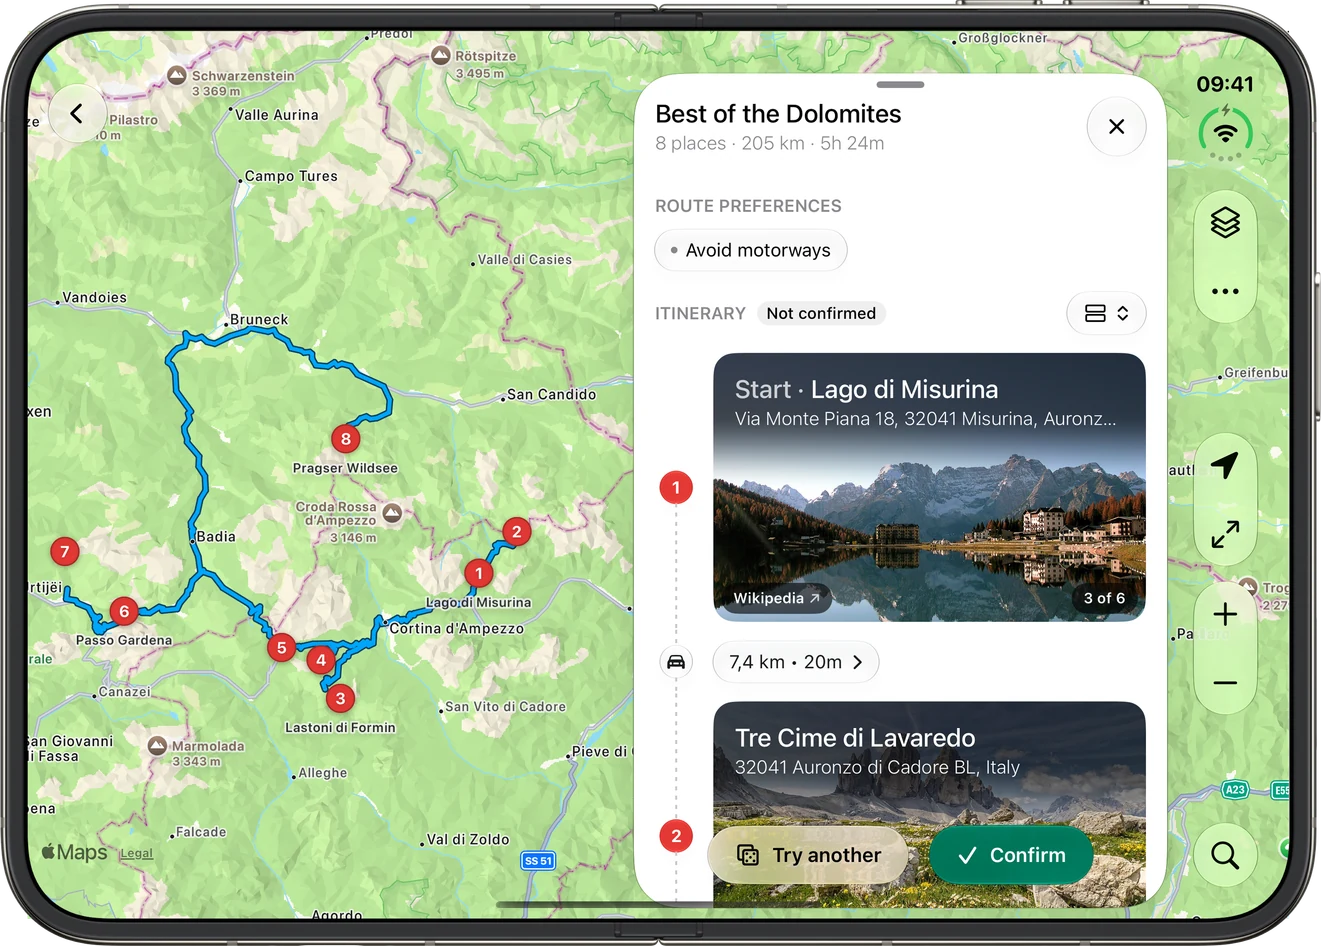Screen dimensions: 1321x946
Task: Zoom in with the plus button
Action: [1225, 615]
